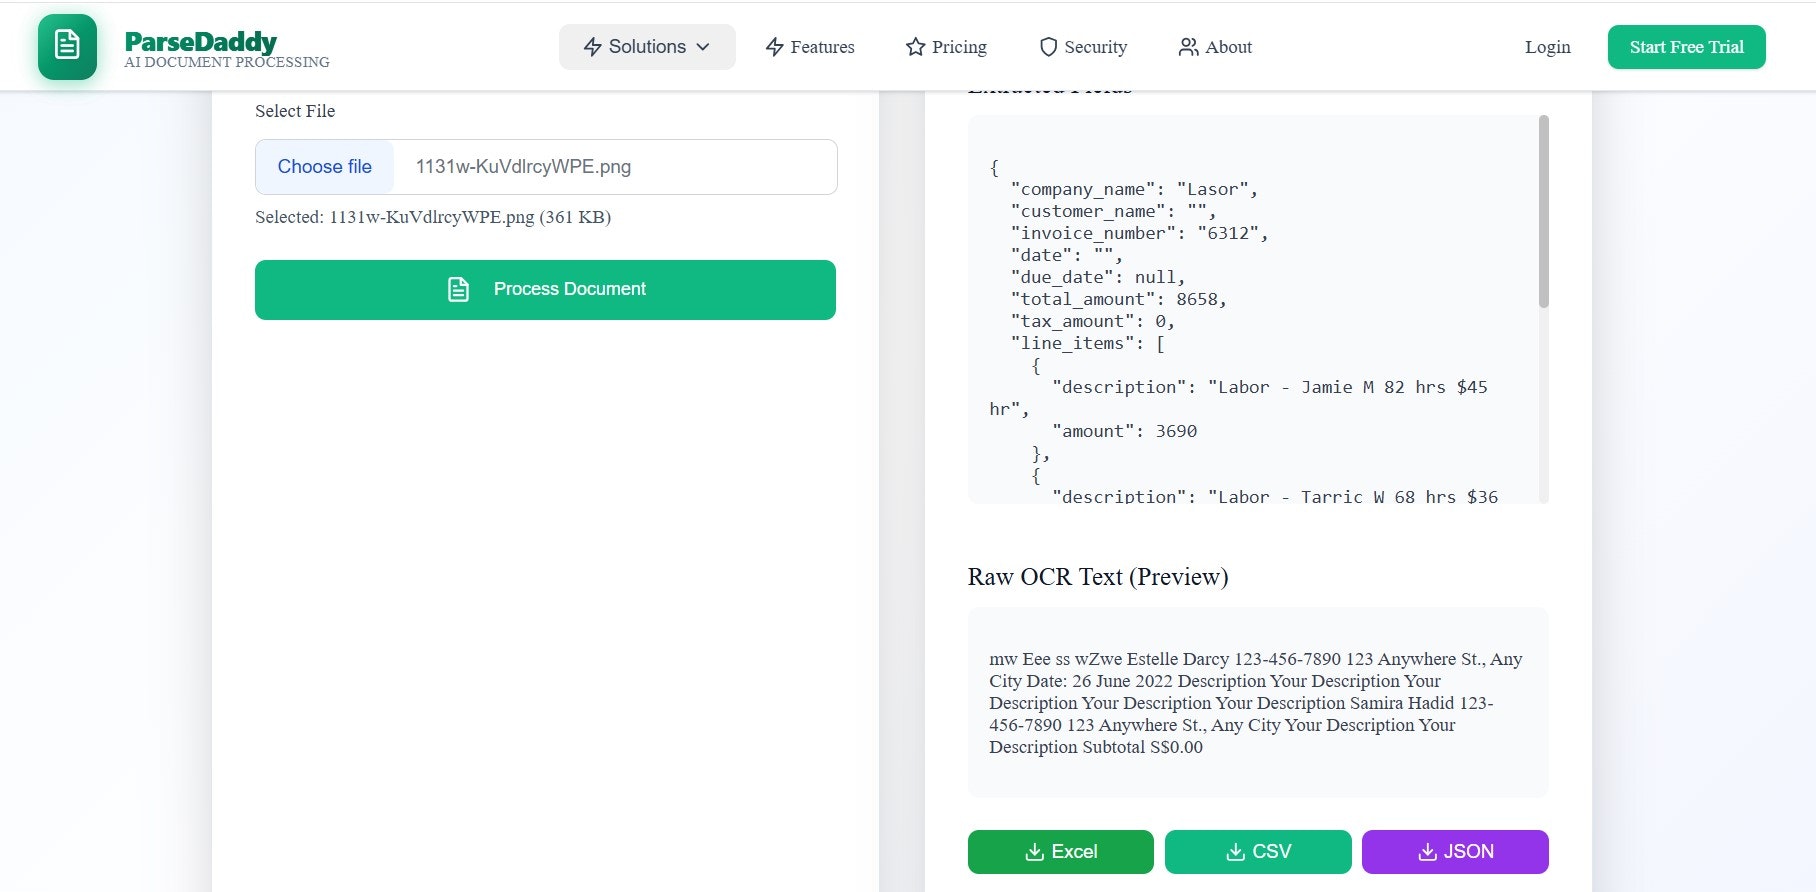This screenshot has width=1816, height=892.
Task: Click the star icon beside Pricing
Action: [915, 47]
